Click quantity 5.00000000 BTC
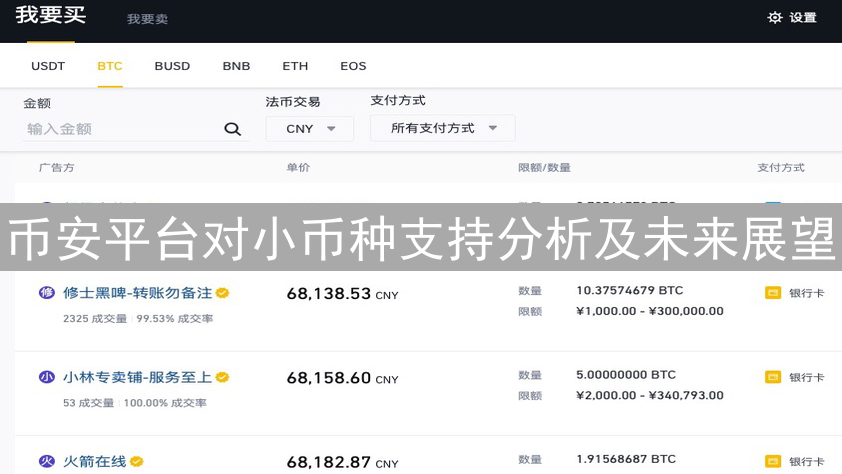Screen dimensions: 842x474 626,375
